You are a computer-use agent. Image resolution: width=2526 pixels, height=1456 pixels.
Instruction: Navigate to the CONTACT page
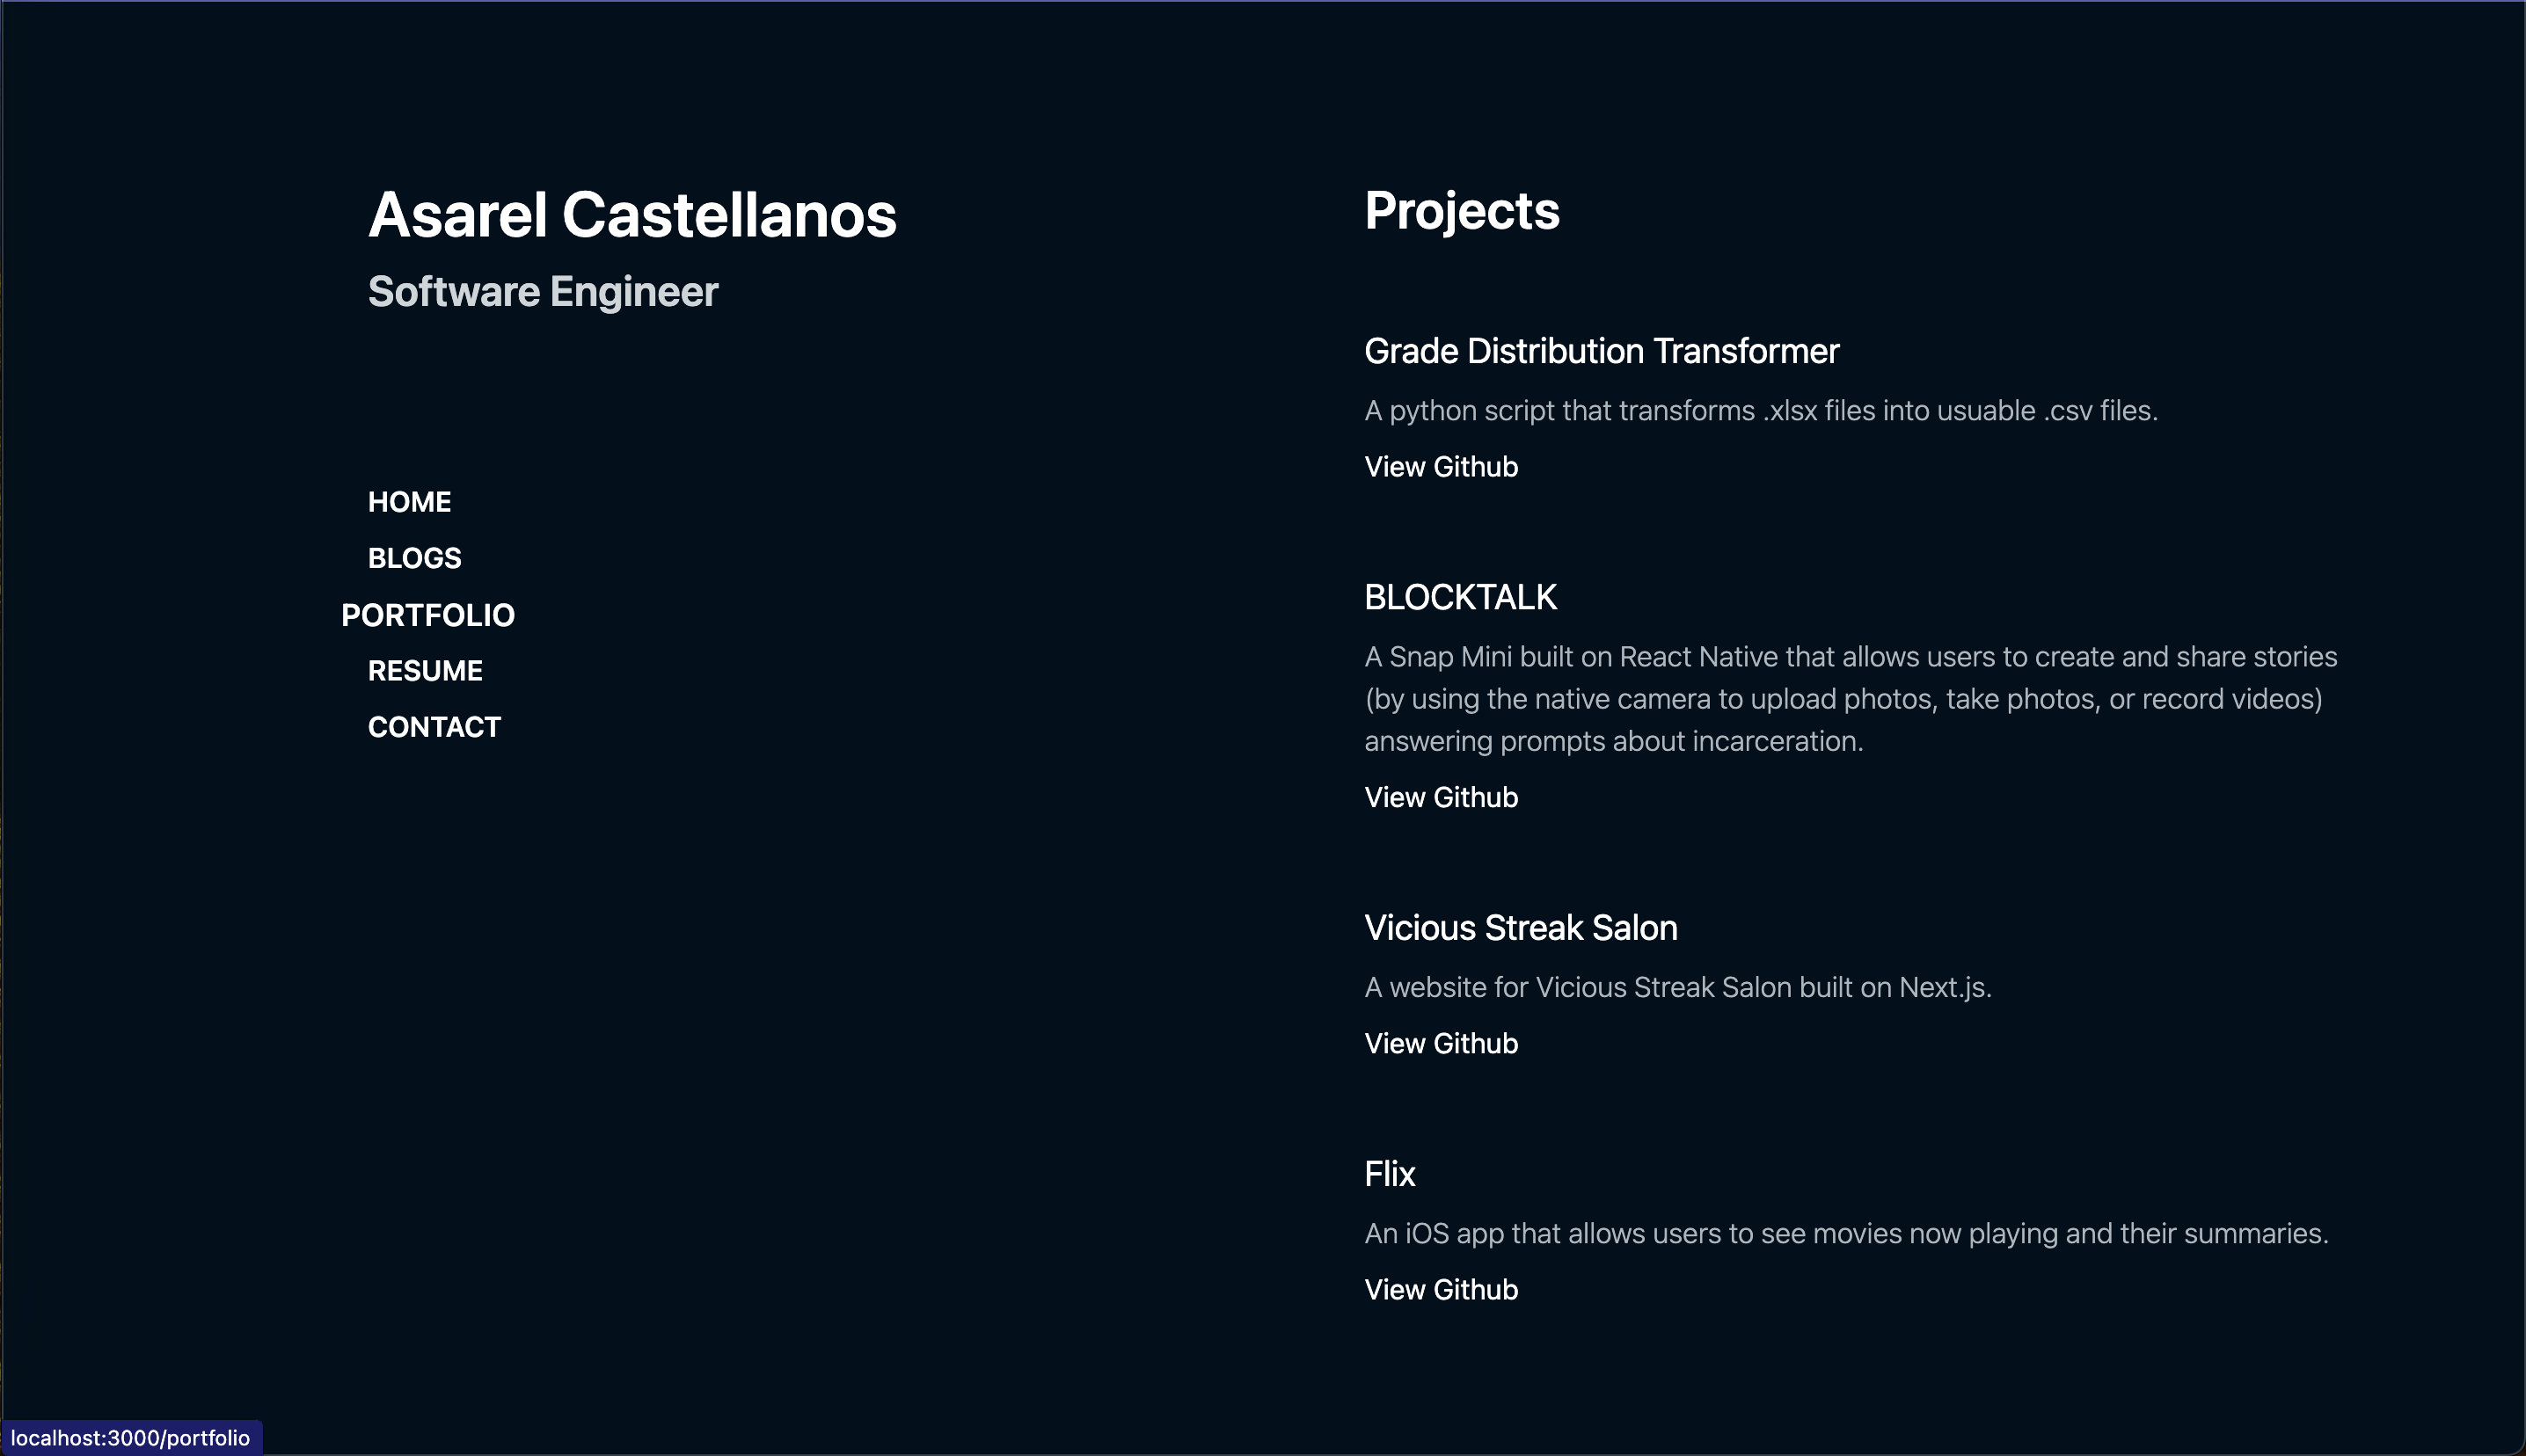(x=434, y=727)
